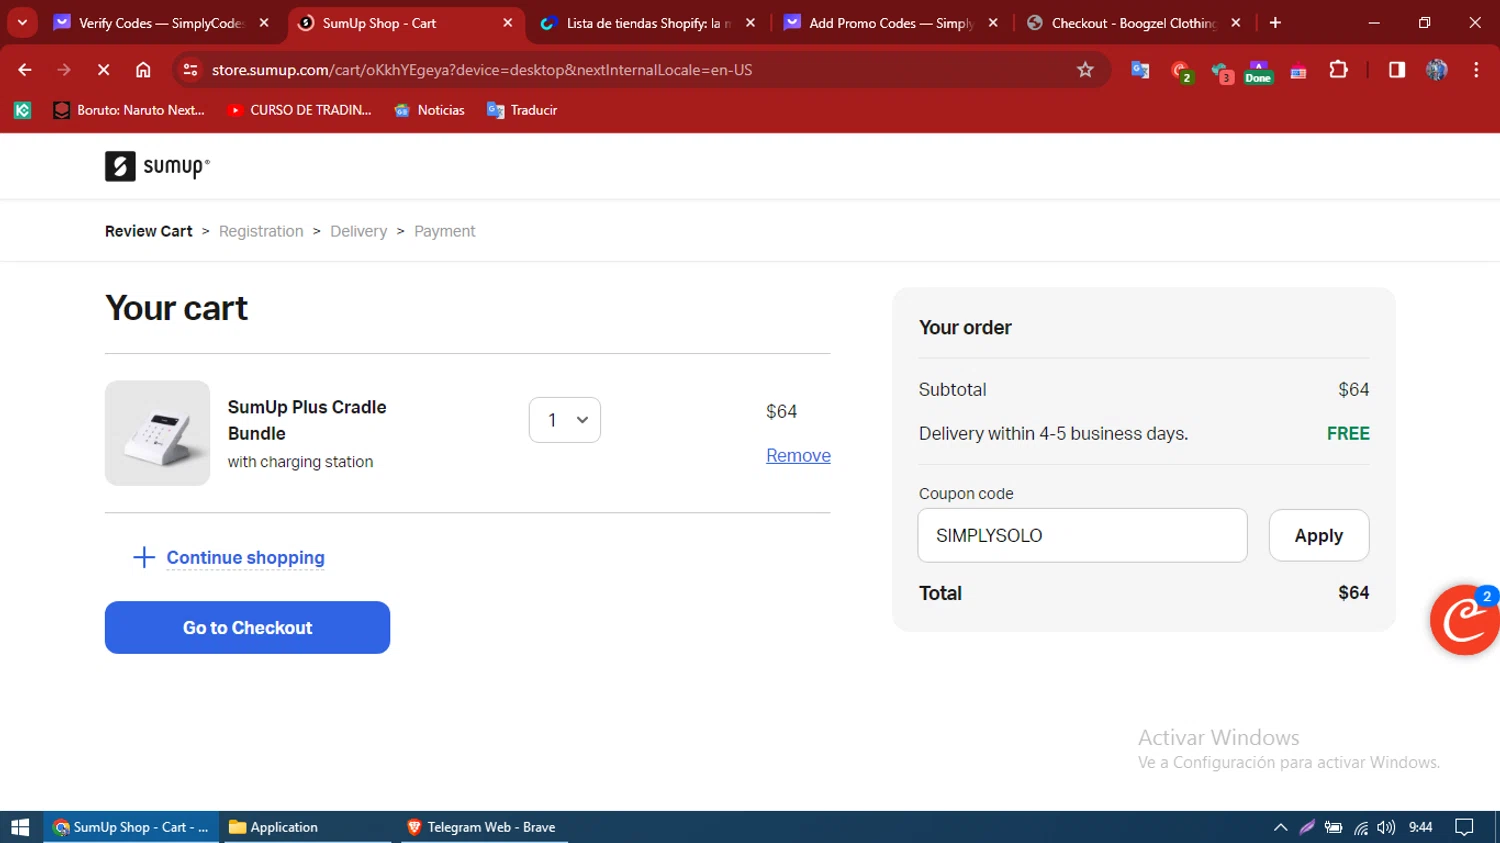Select the SumUp Shop - Cart tab
The image size is (1500, 843).
click(x=405, y=22)
